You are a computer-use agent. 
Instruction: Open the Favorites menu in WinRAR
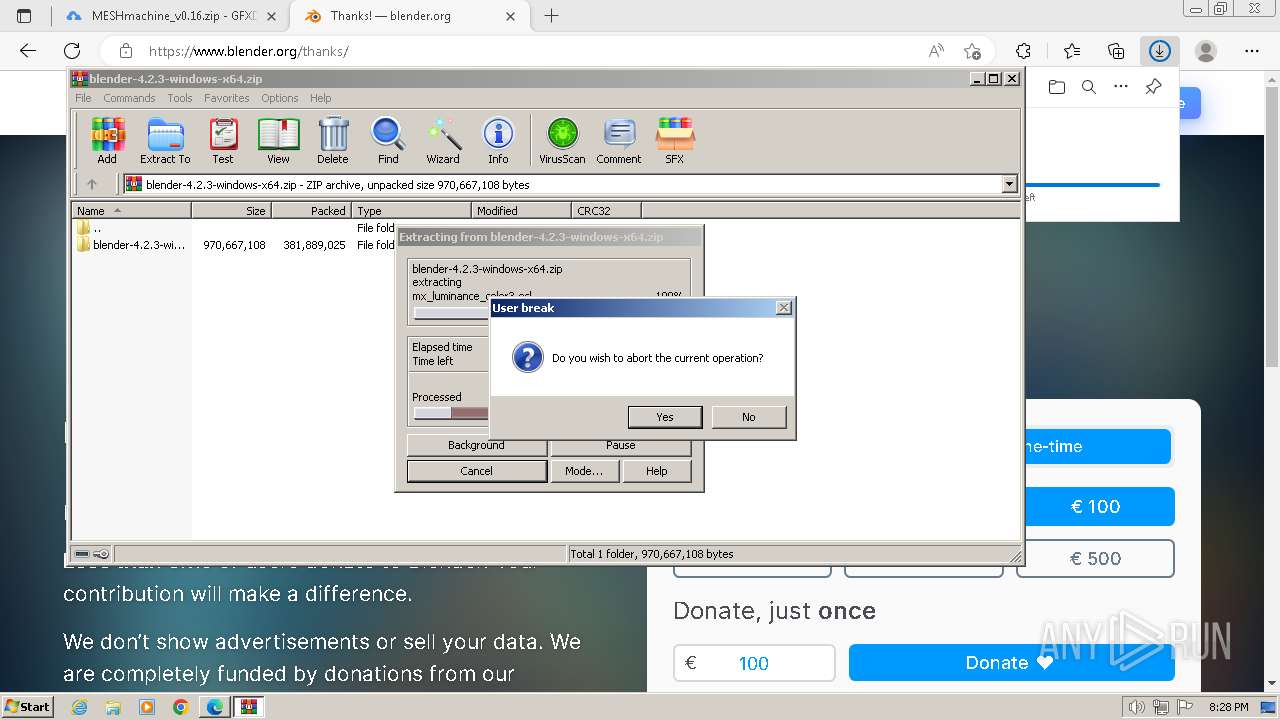[227, 98]
